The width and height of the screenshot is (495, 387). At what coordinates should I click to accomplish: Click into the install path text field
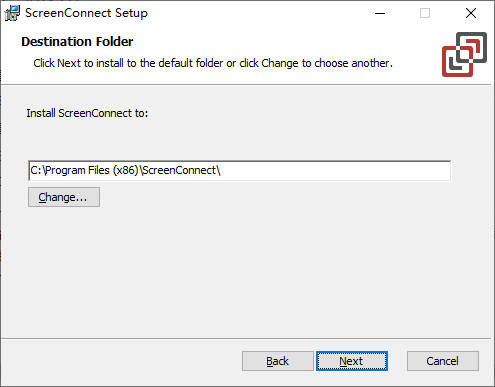(x=239, y=171)
